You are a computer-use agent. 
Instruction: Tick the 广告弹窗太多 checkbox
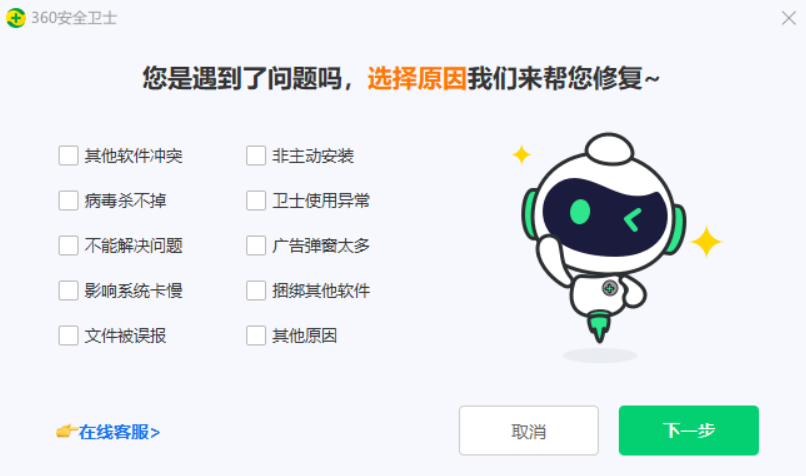255,246
